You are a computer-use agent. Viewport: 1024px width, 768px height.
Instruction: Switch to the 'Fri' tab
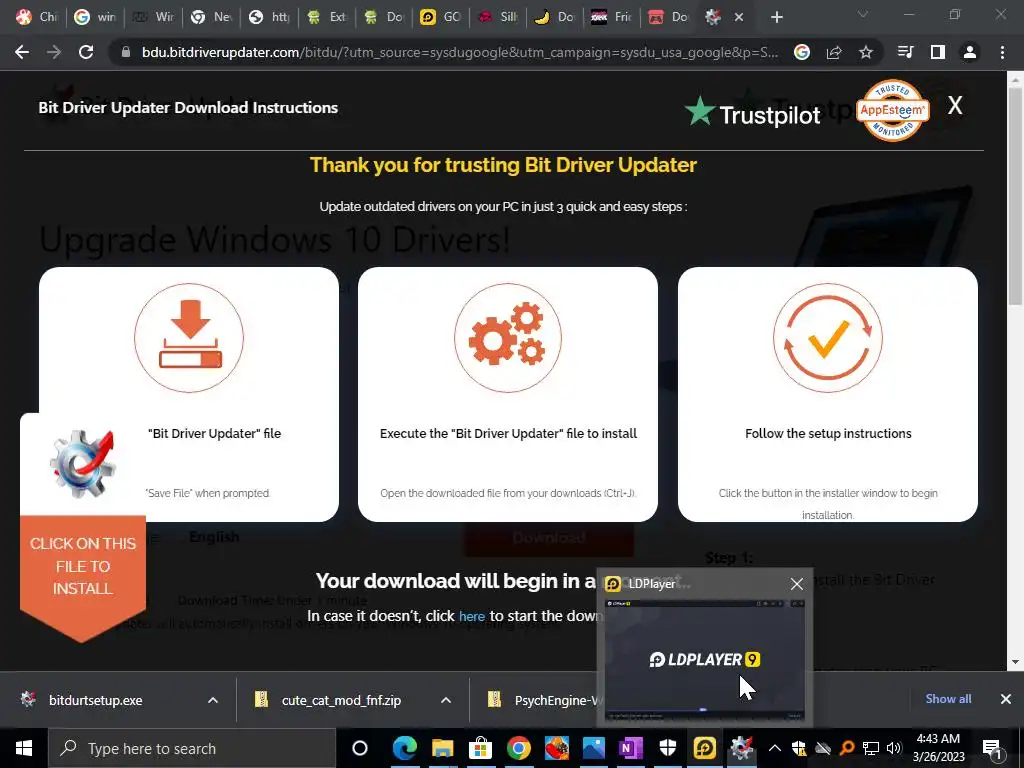tap(612, 17)
